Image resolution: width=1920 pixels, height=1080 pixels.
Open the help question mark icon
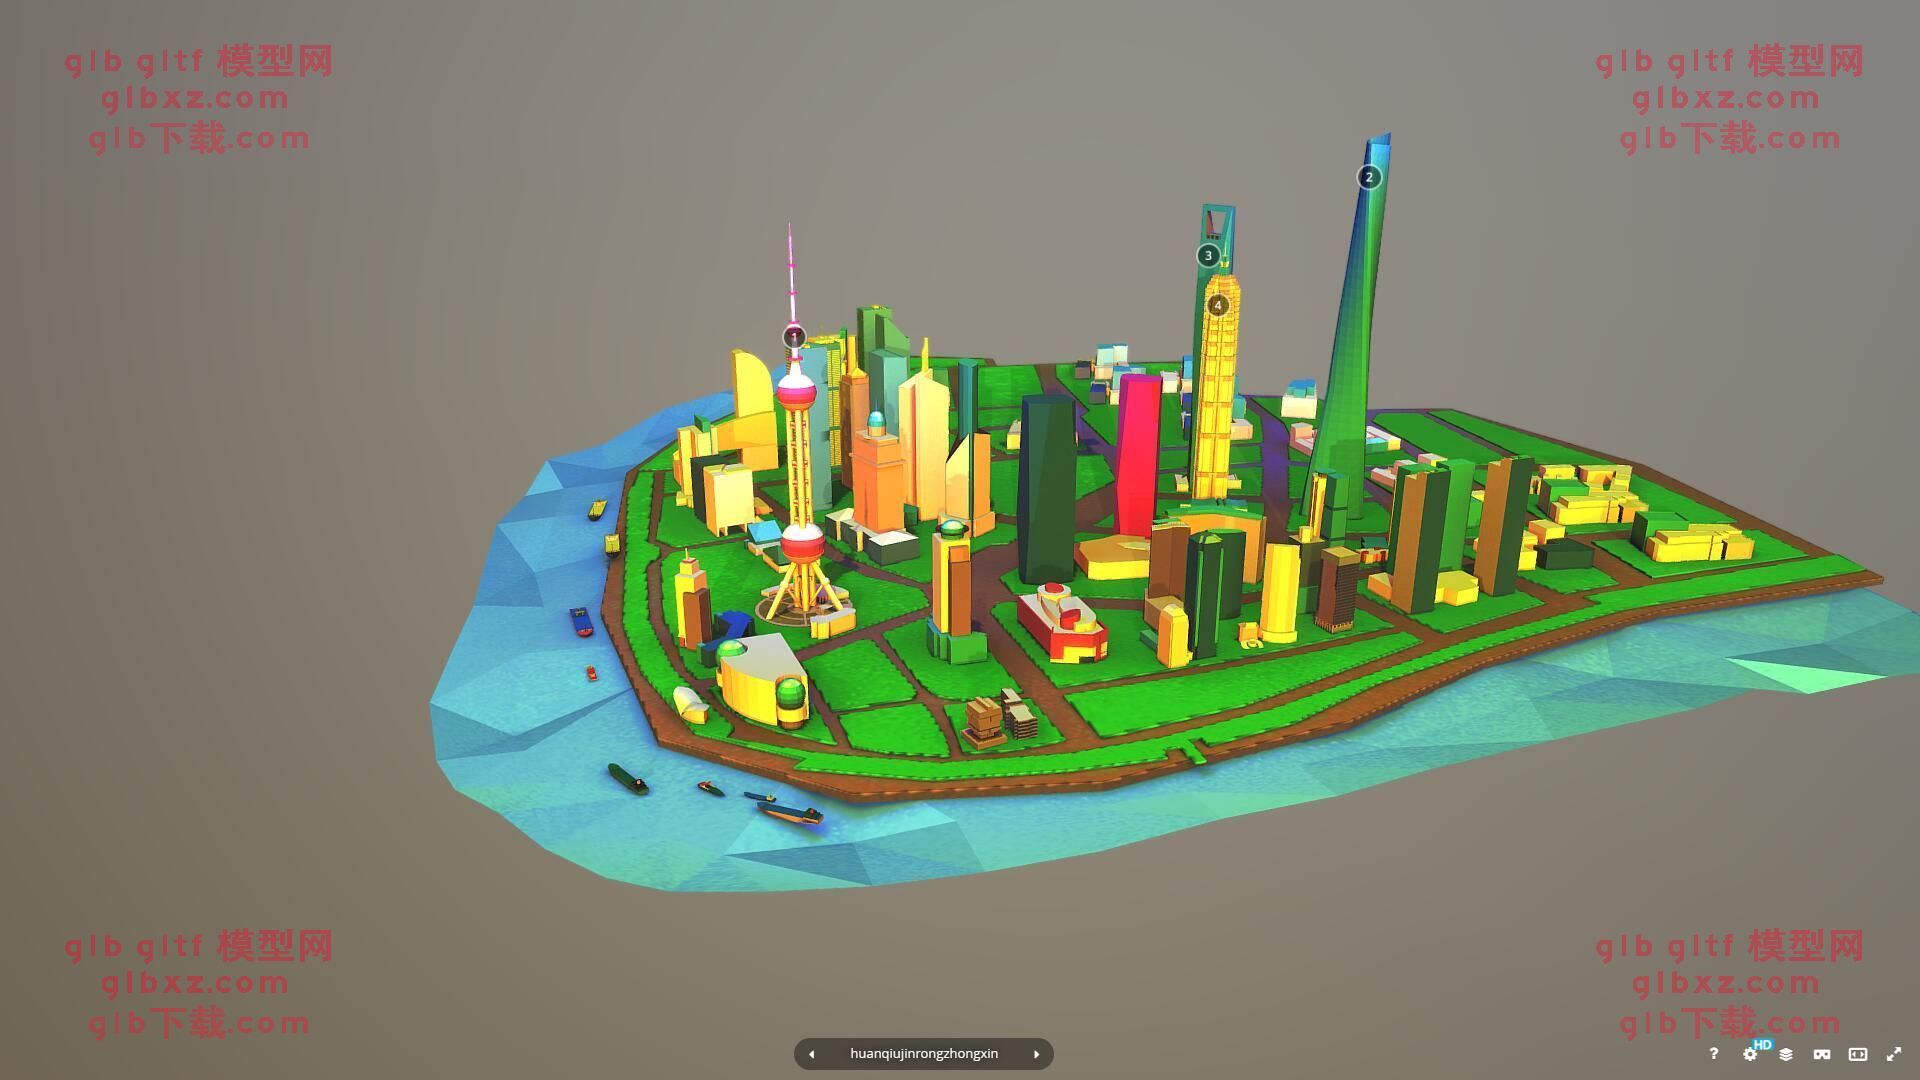[1713, 1054]
